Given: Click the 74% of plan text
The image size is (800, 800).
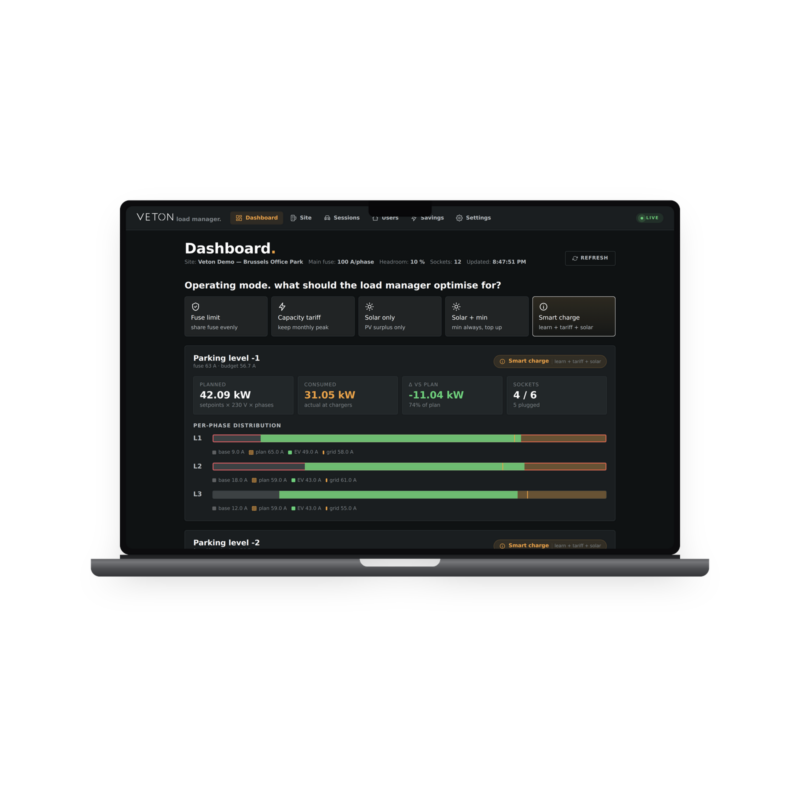Looking at the screenshot, I should 424,406.
